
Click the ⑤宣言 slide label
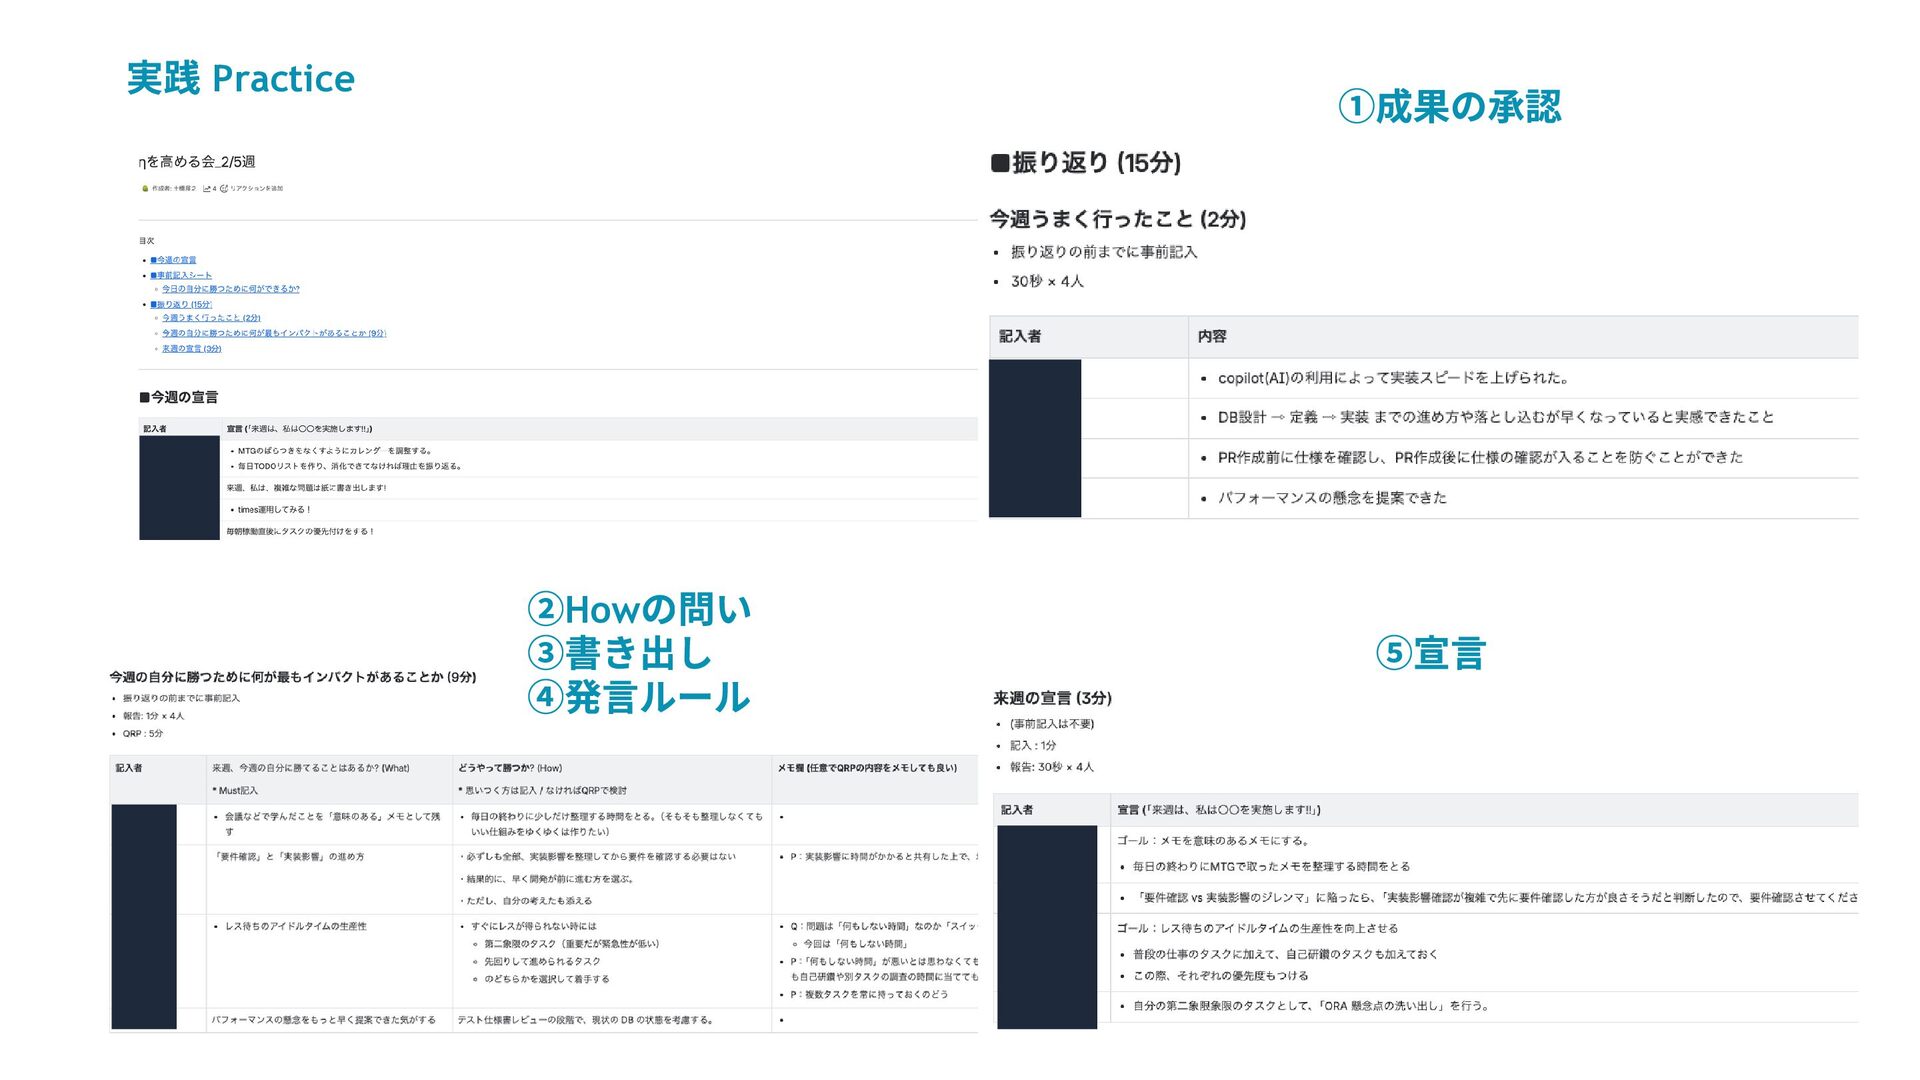pos(1431,653)
